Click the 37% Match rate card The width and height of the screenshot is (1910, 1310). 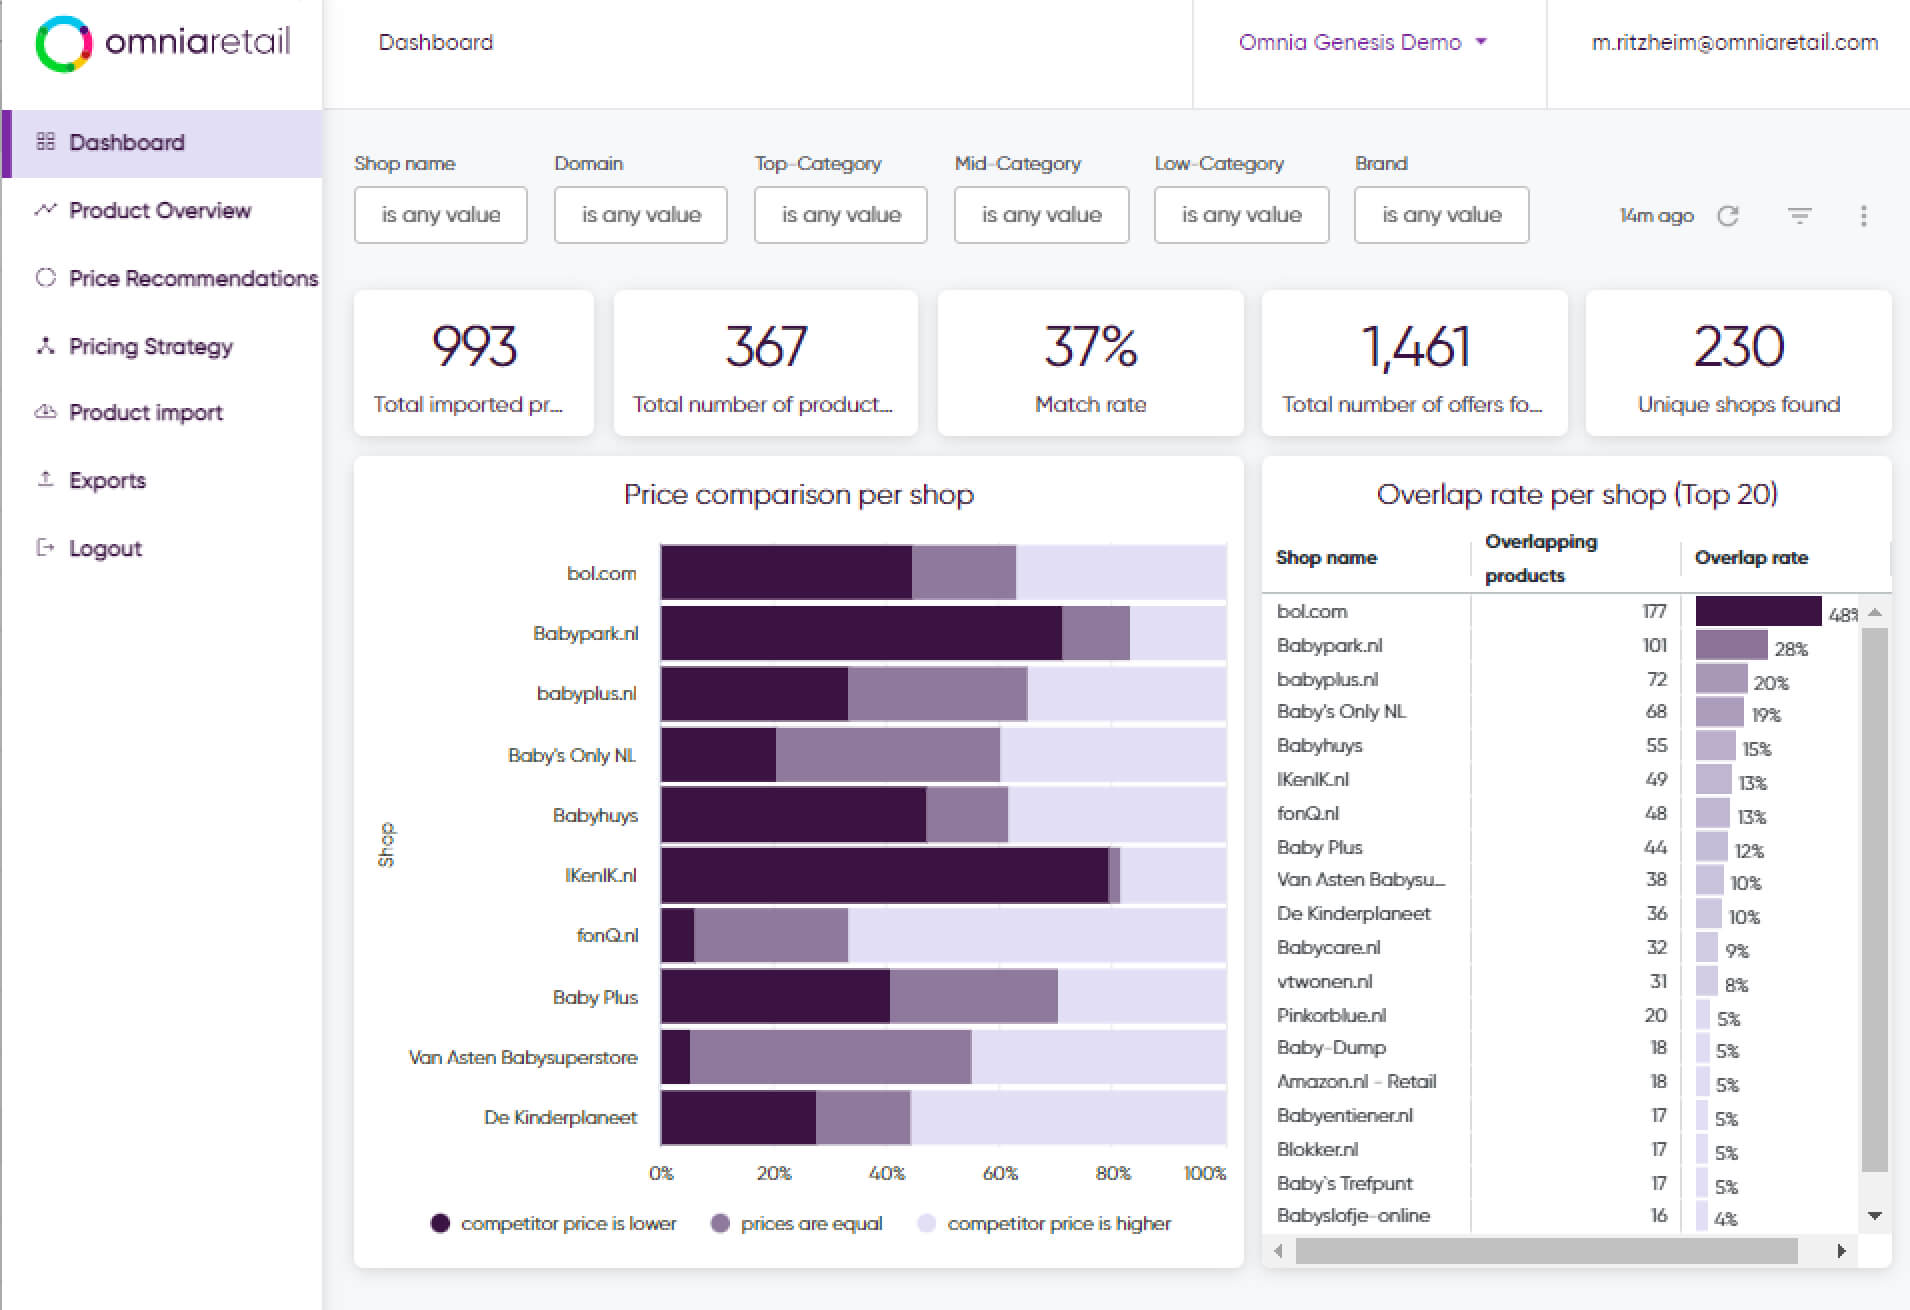point(1090,363)
